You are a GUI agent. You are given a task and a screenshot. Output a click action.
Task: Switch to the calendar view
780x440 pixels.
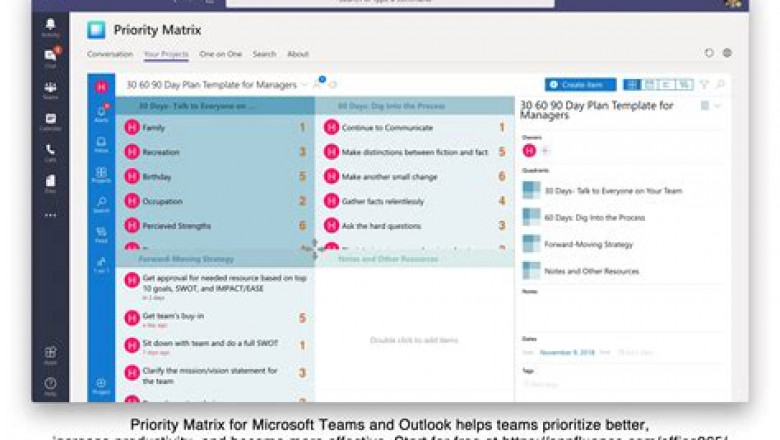(649, 85)
